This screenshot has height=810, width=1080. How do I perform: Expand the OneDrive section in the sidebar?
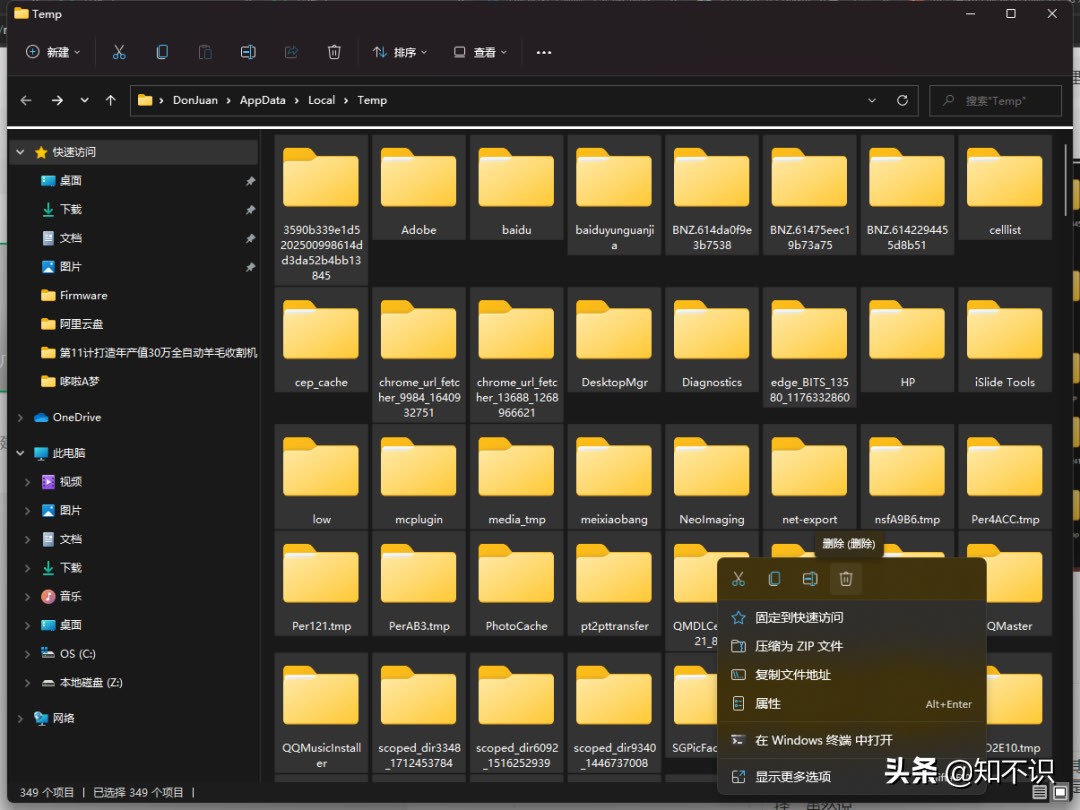pyautogui.click(x=20, y=417)
